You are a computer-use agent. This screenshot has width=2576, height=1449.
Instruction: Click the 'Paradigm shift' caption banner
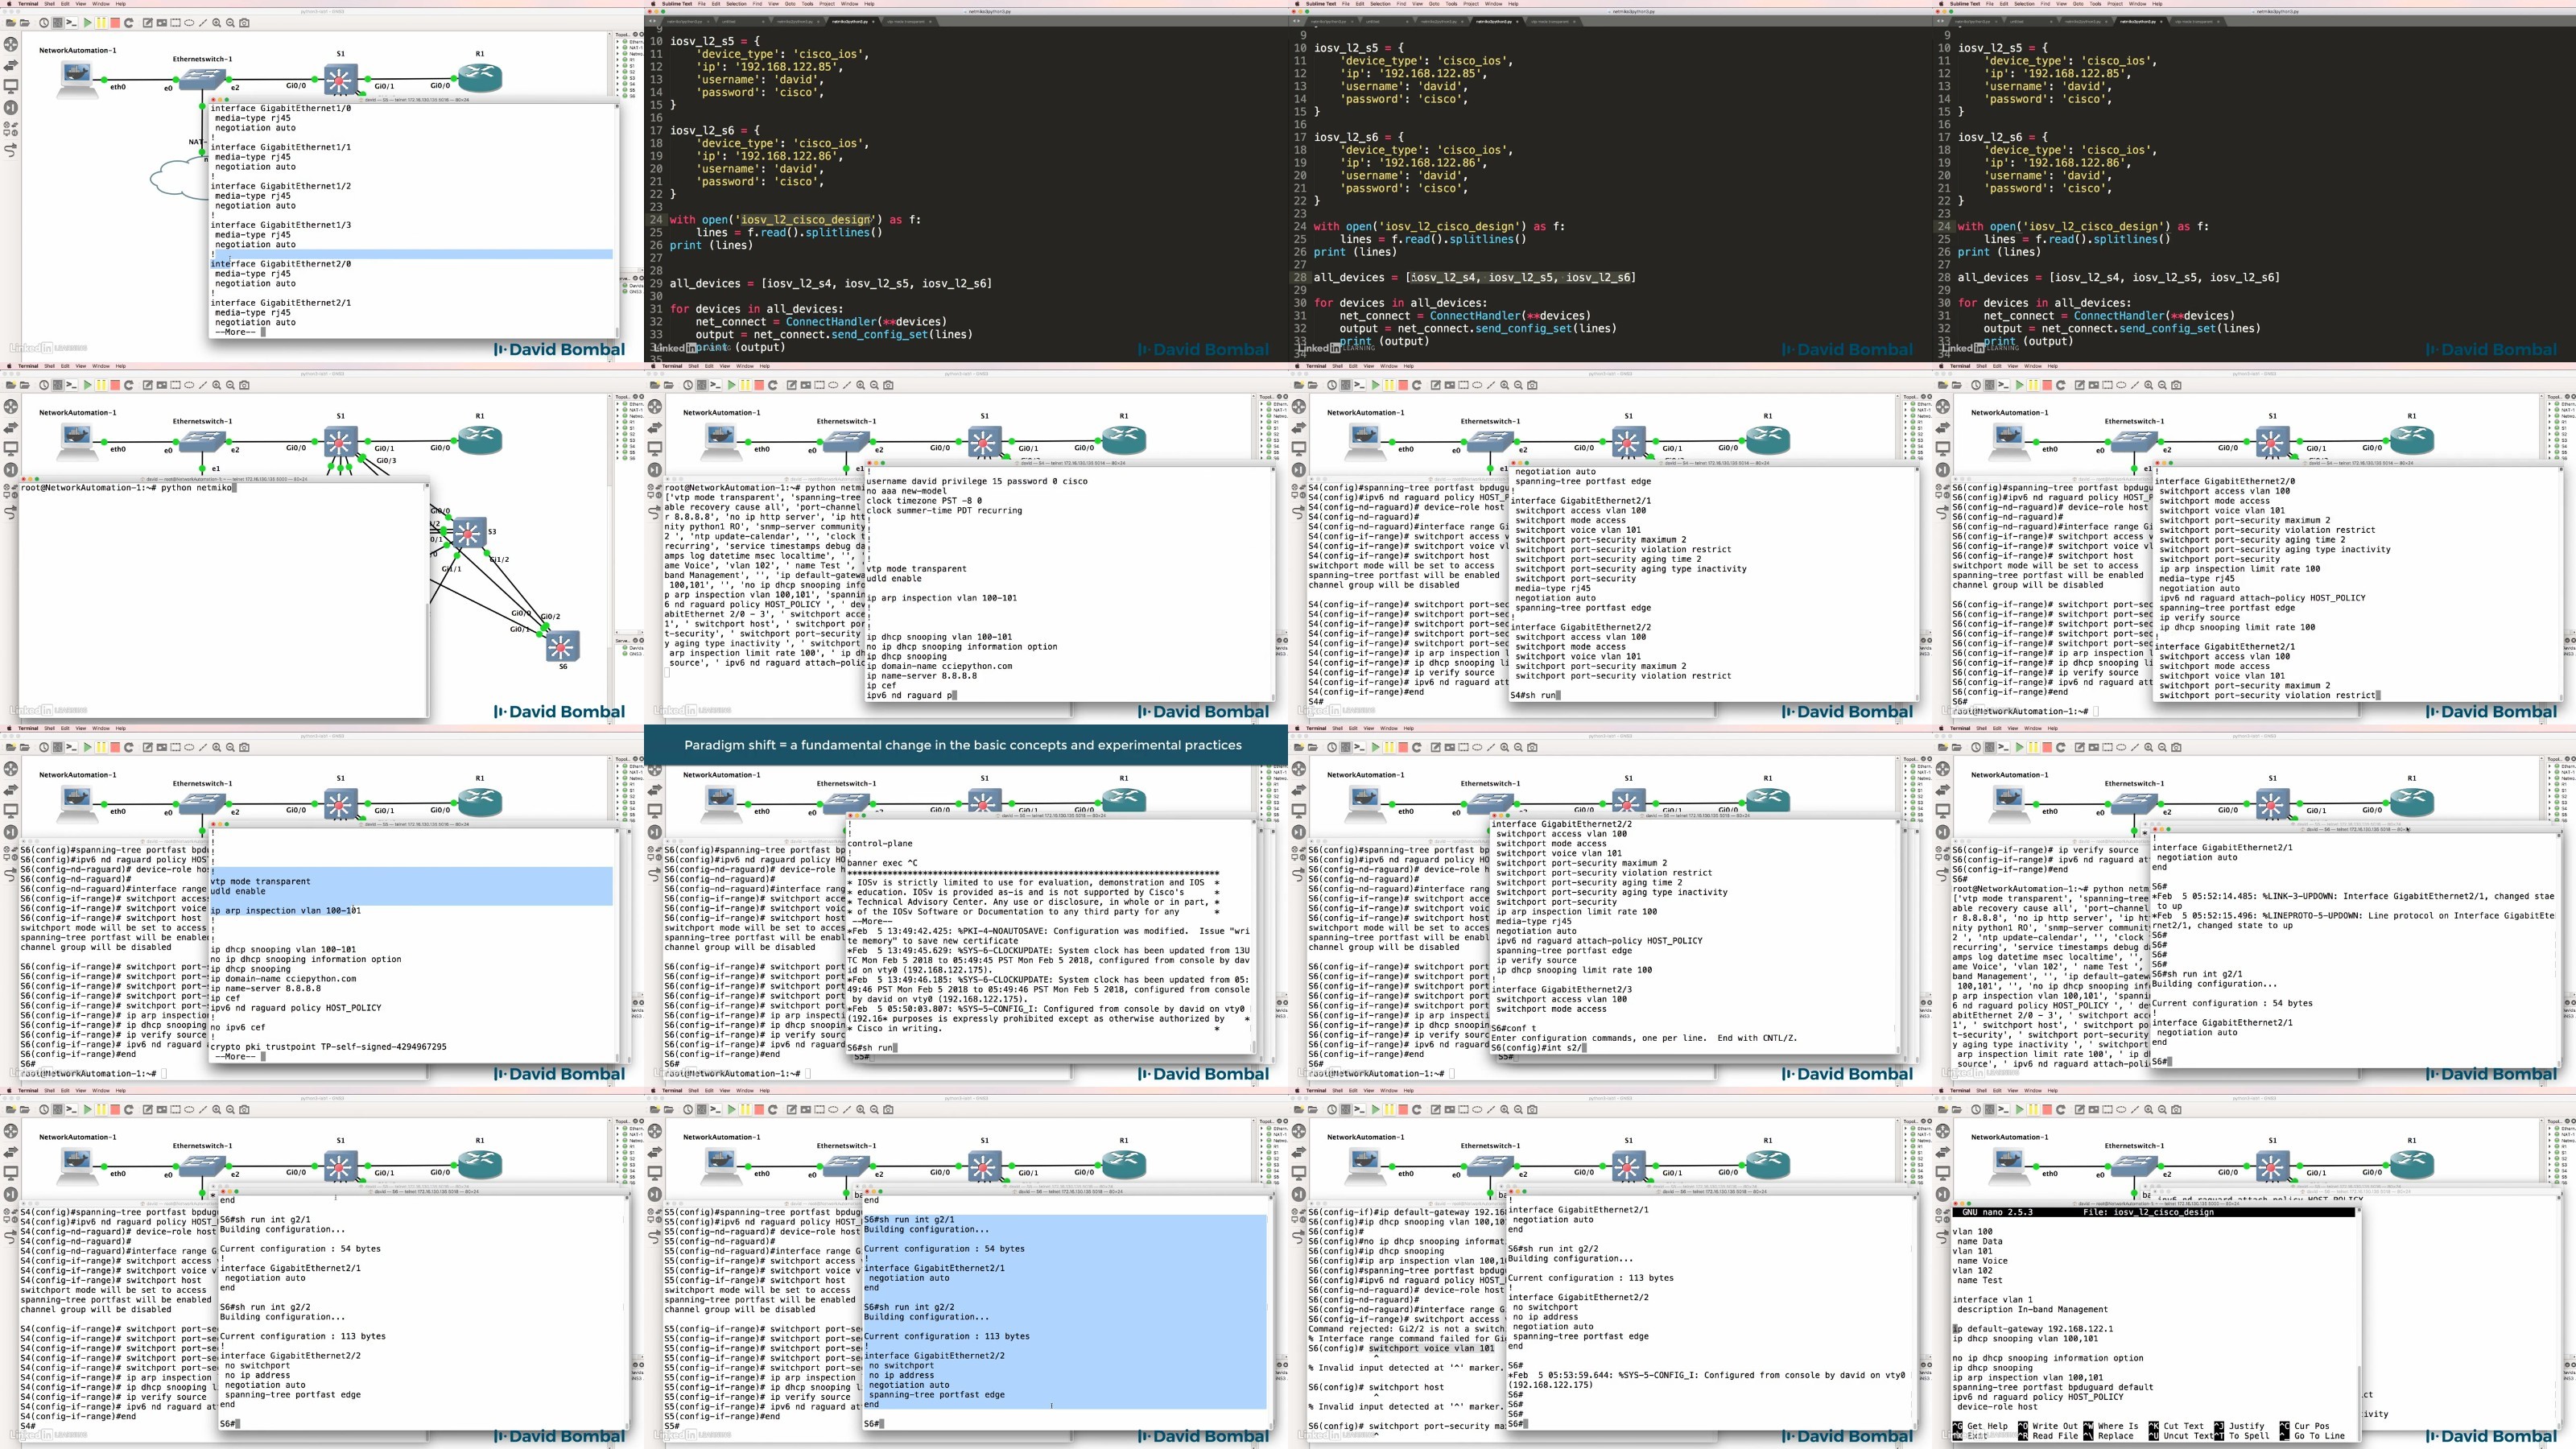pos(965,745)
